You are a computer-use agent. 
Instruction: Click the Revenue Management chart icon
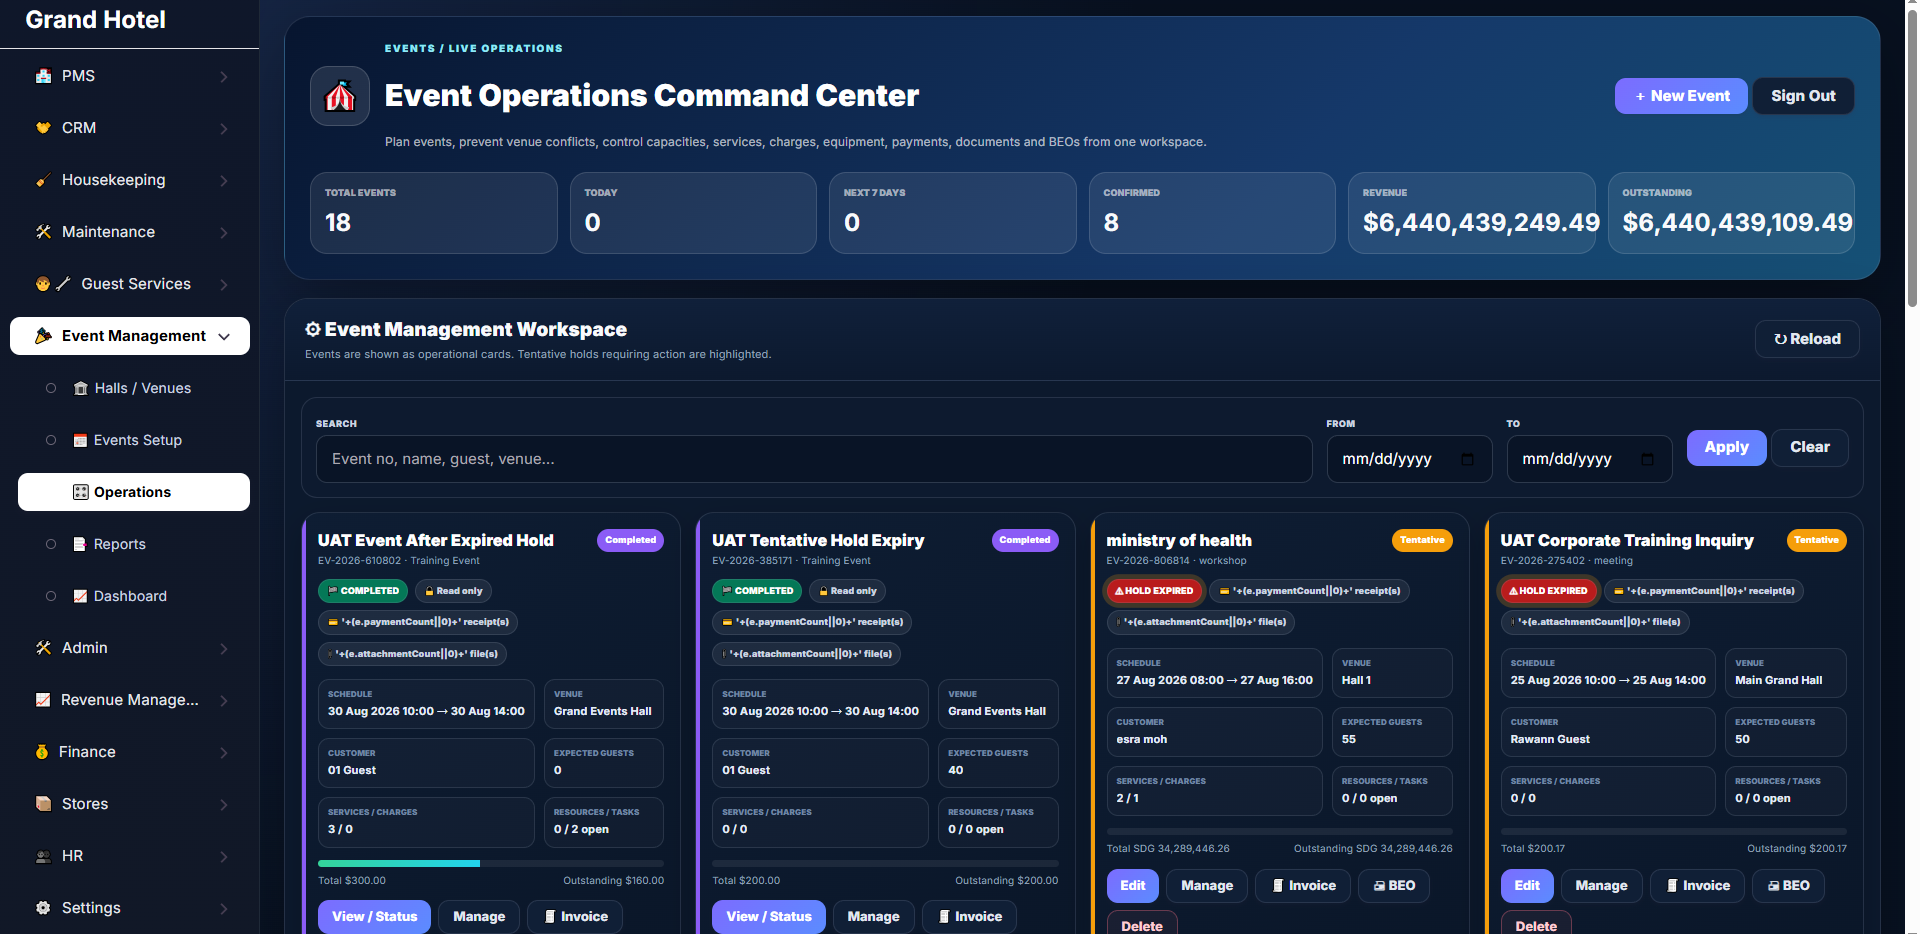coord(43,700)
